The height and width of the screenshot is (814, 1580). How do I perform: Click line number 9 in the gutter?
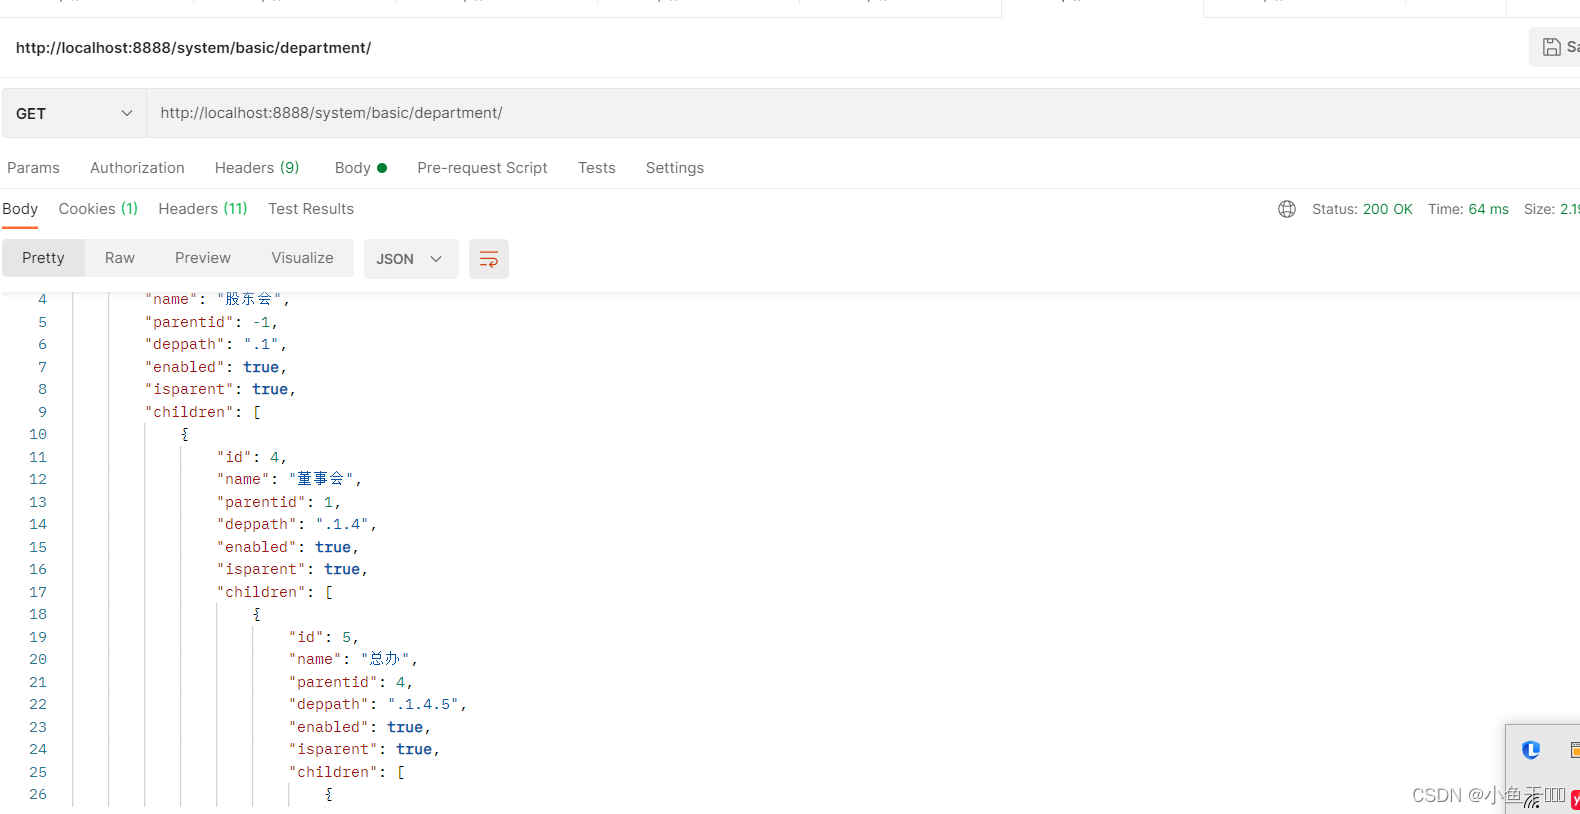(x=42, y=412)
